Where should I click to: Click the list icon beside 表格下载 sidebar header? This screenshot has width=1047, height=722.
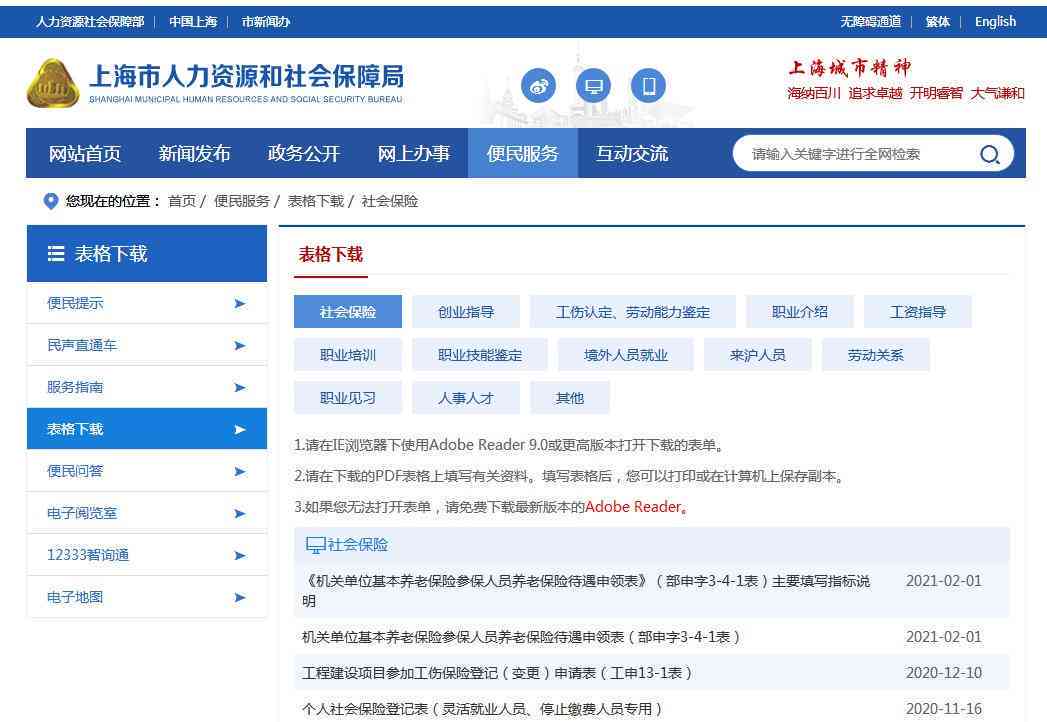(56, 254)
